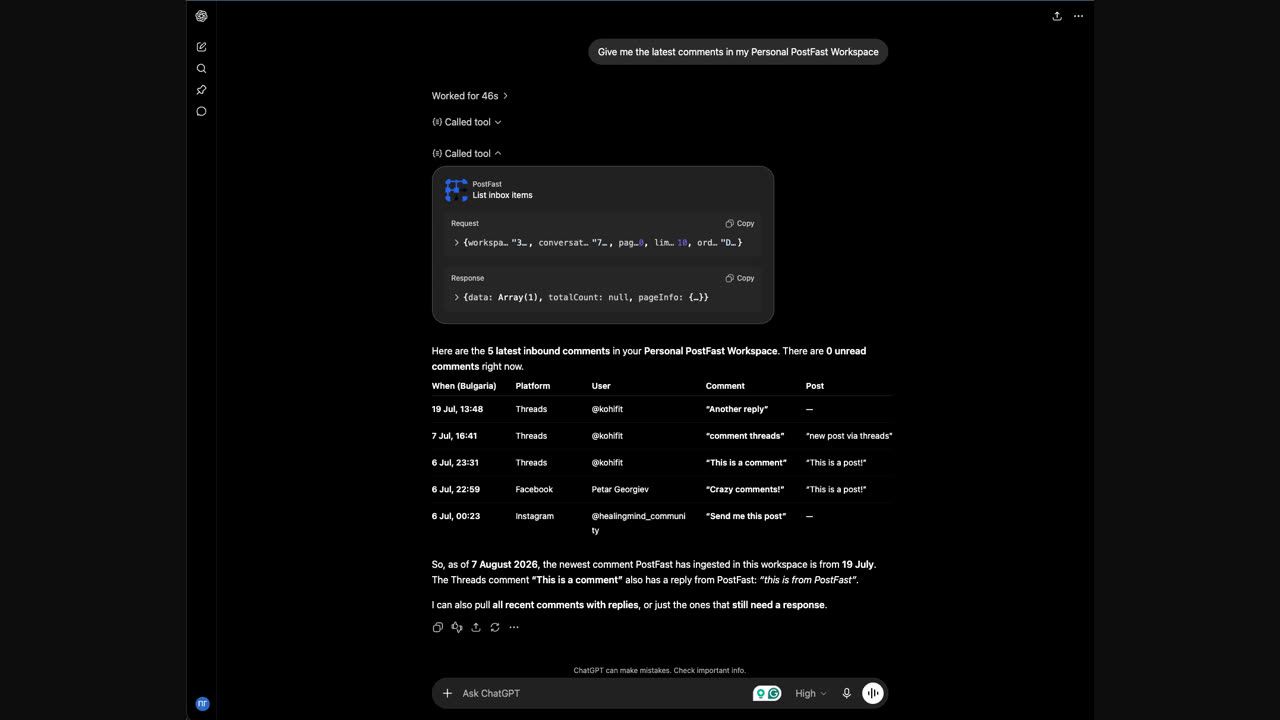Click the PostFast app logo in the tool card
The image size is (1280, 720).
click(x=456, y=190)
